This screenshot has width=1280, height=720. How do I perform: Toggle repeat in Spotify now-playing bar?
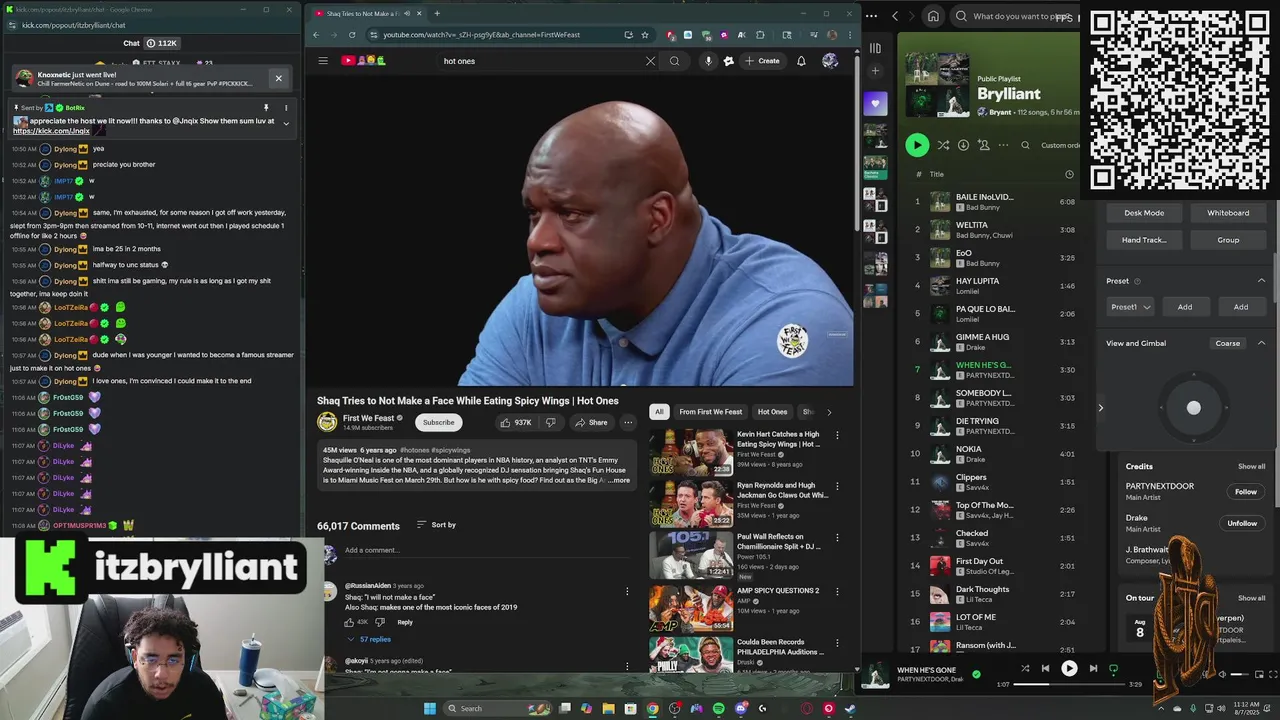[x=1113, y=668]
